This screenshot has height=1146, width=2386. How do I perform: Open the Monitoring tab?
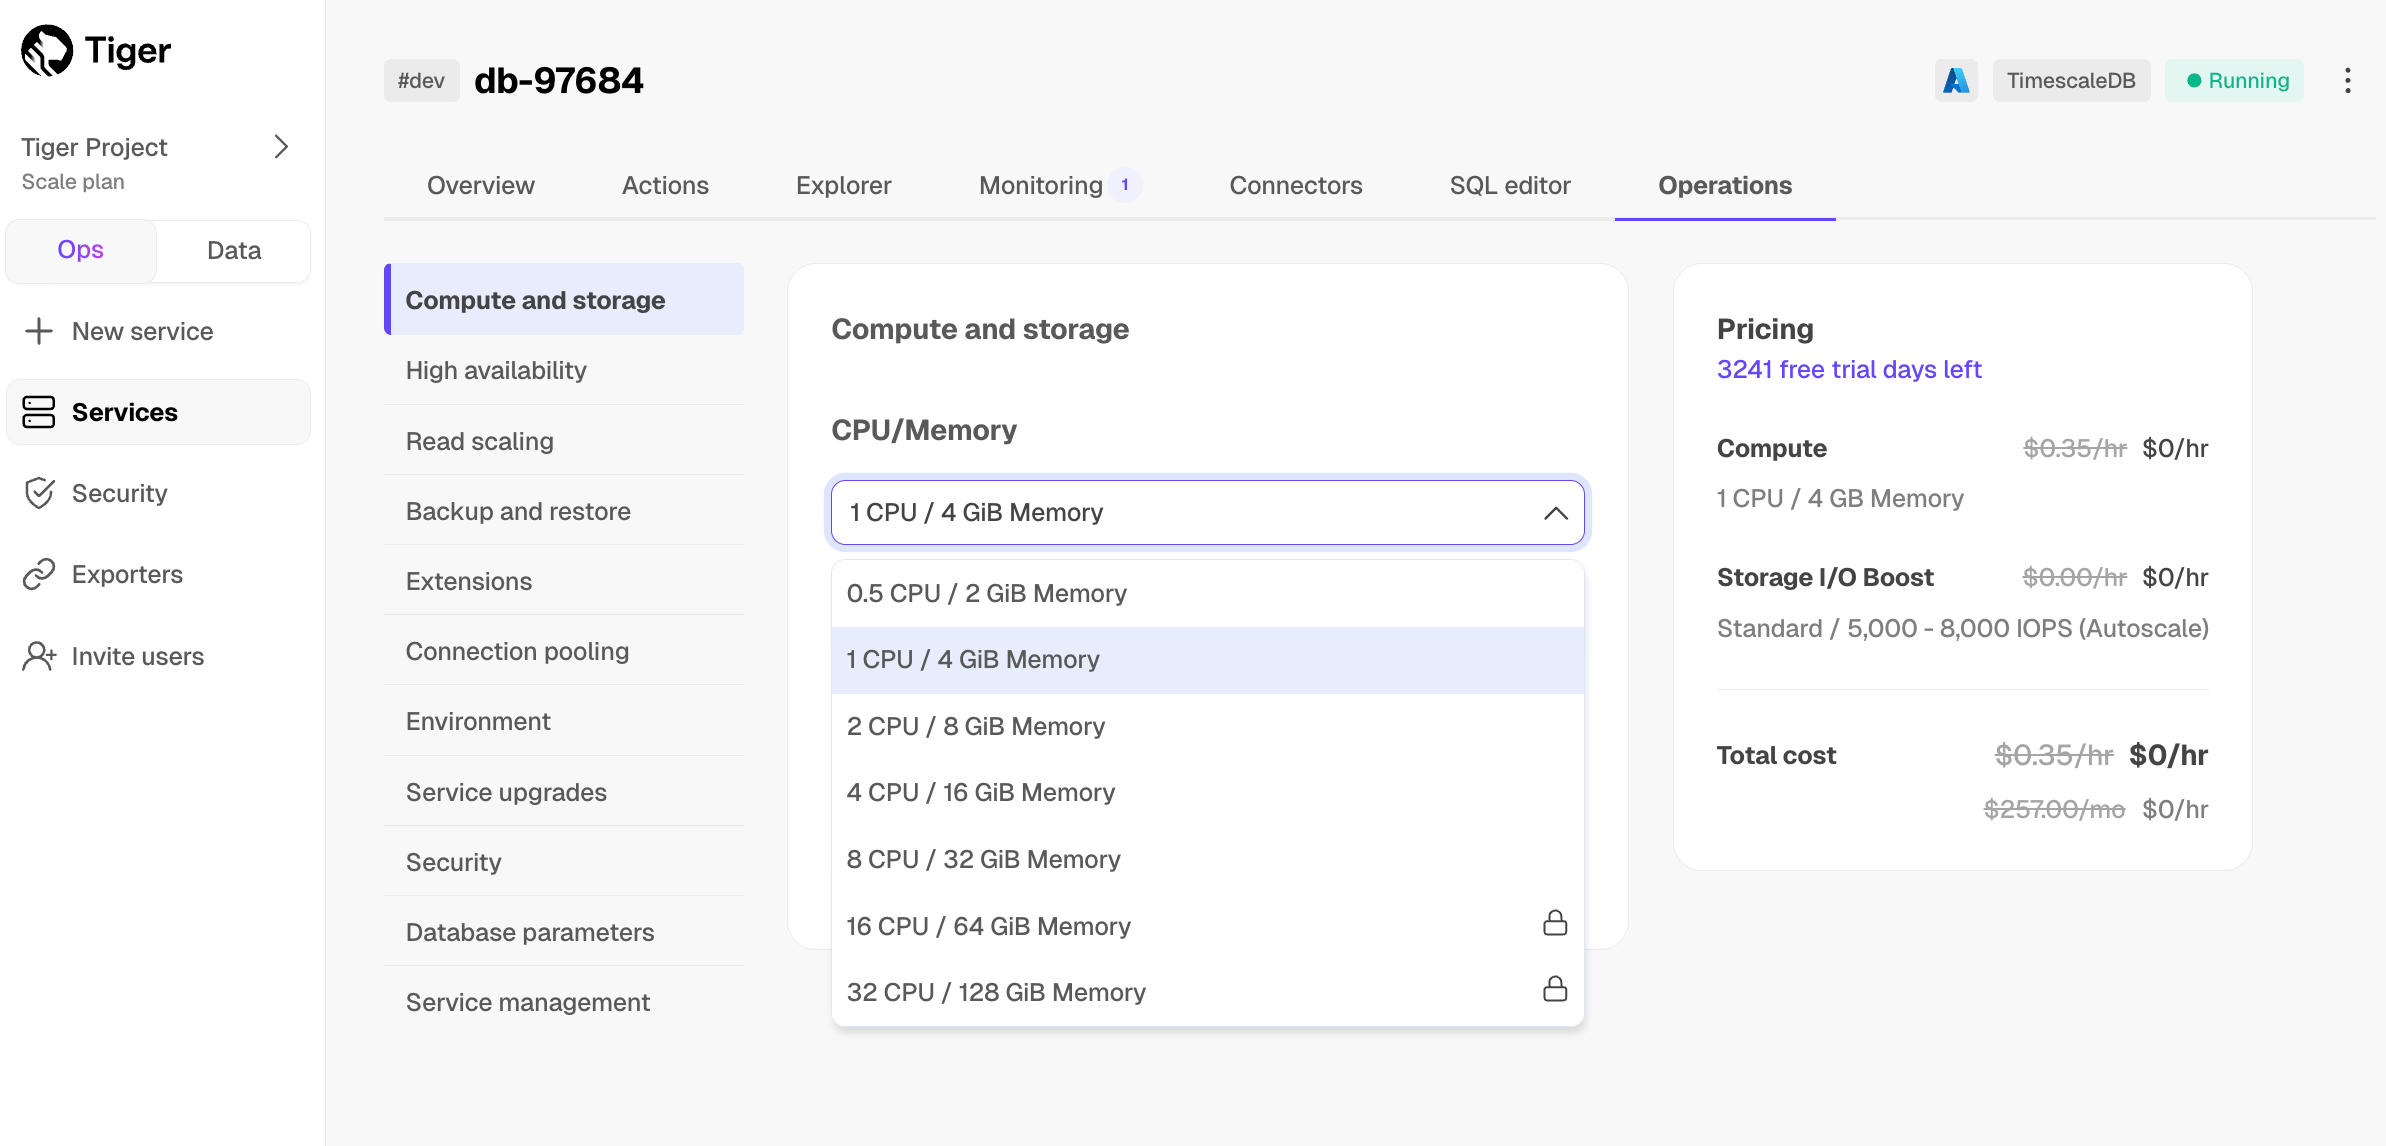point(1041,186)
